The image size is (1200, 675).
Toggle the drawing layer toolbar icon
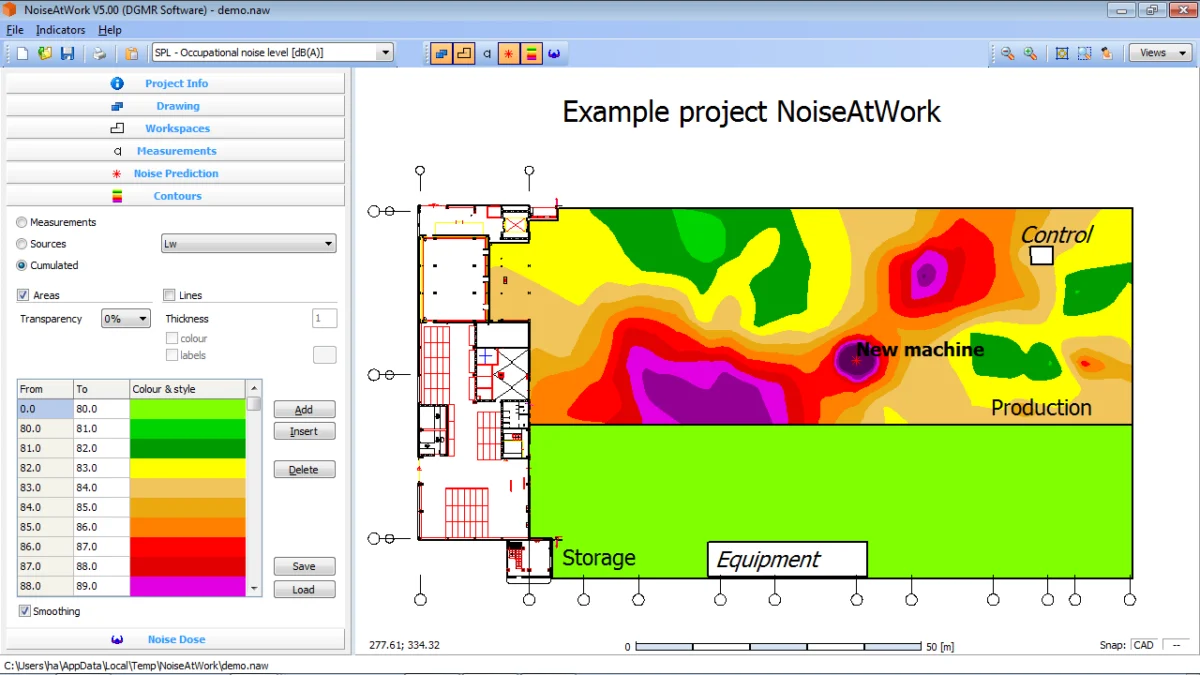tap(441, 53)
